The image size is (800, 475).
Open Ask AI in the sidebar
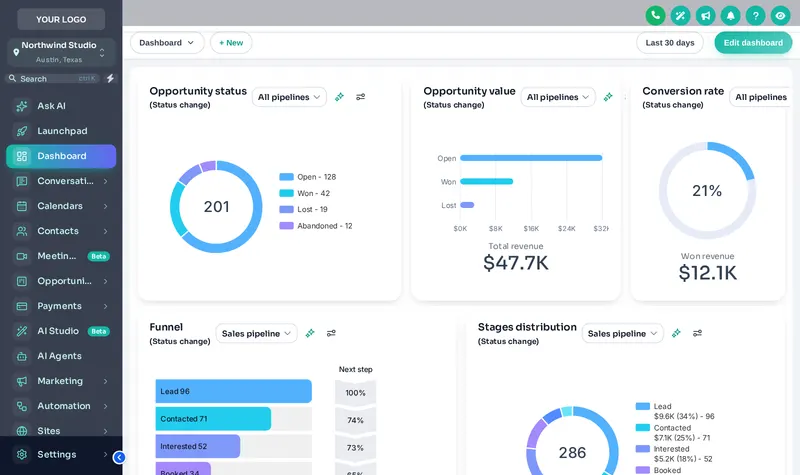click(x=61, y=106)
